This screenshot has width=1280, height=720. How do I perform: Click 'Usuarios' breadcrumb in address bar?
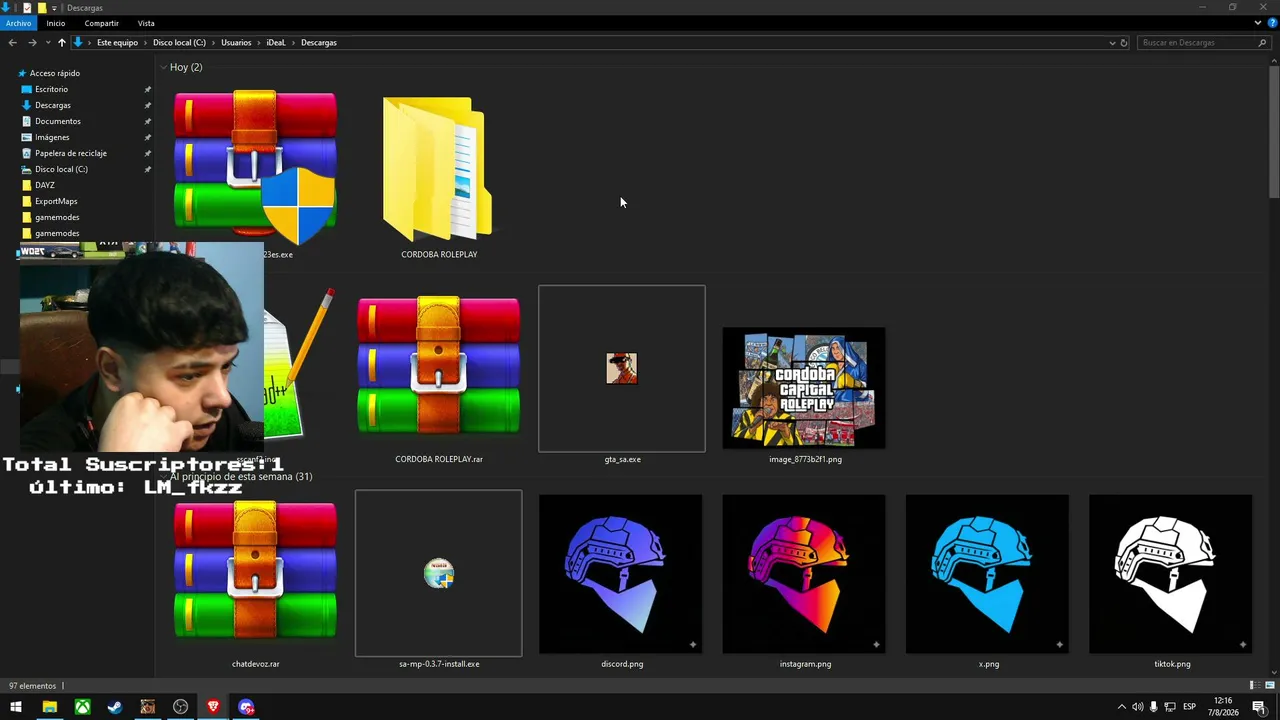coord(236,43)
